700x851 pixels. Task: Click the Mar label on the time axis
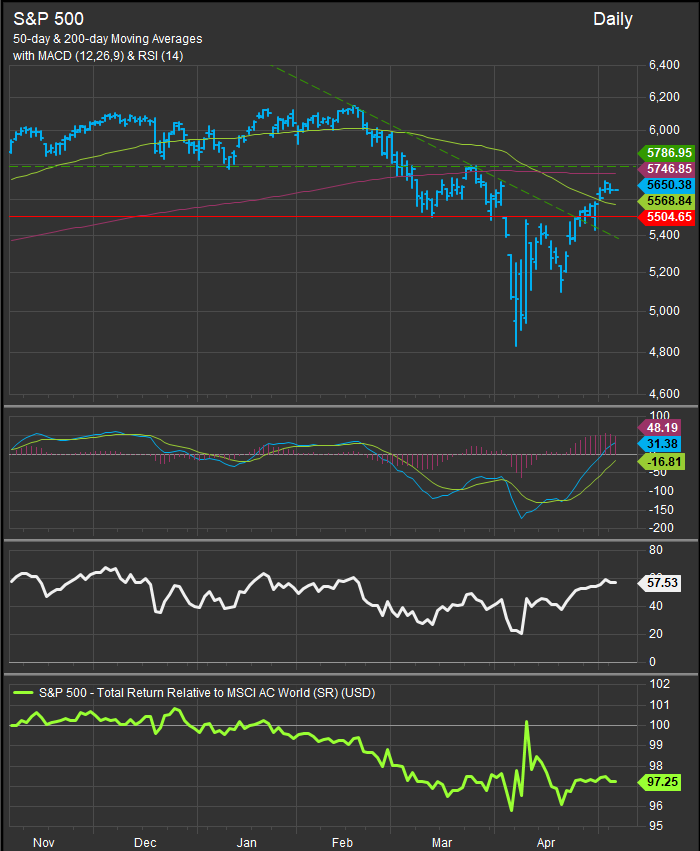click(442, 842)
